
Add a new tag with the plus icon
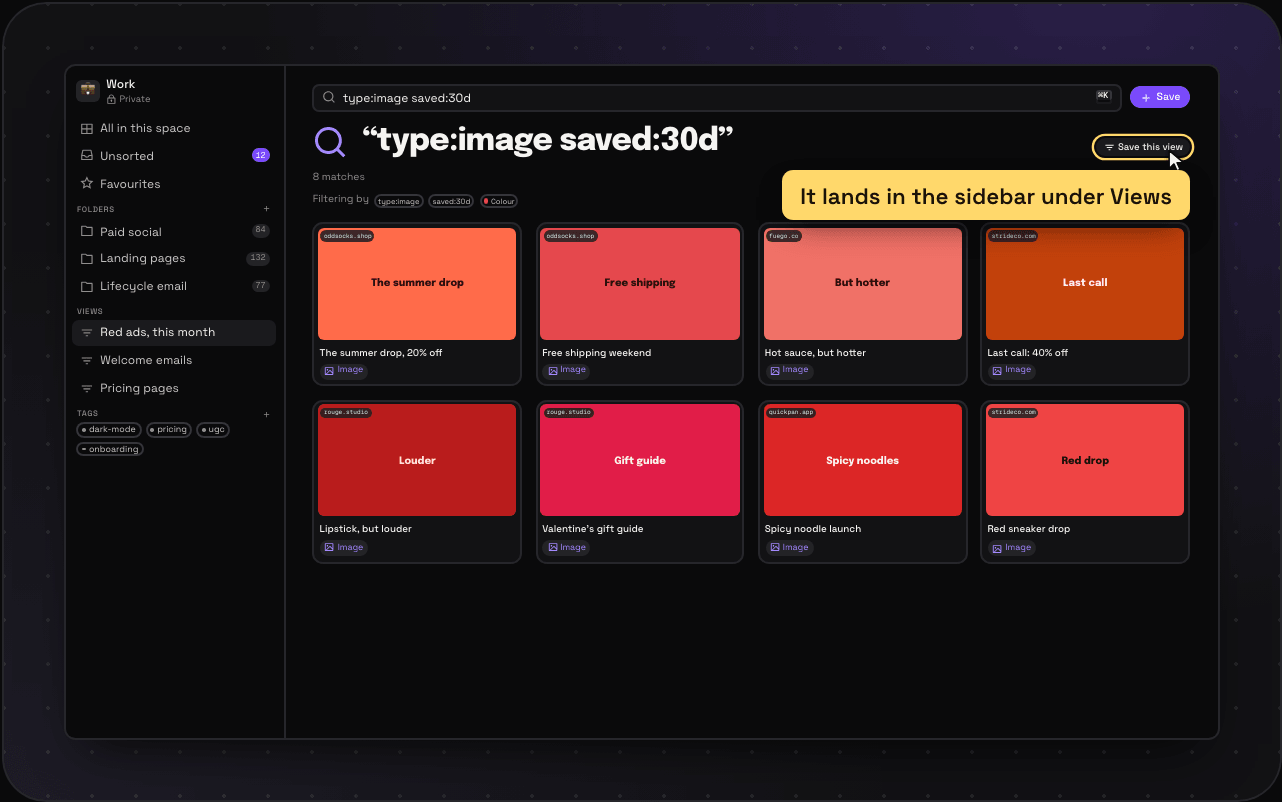[266, 414]
